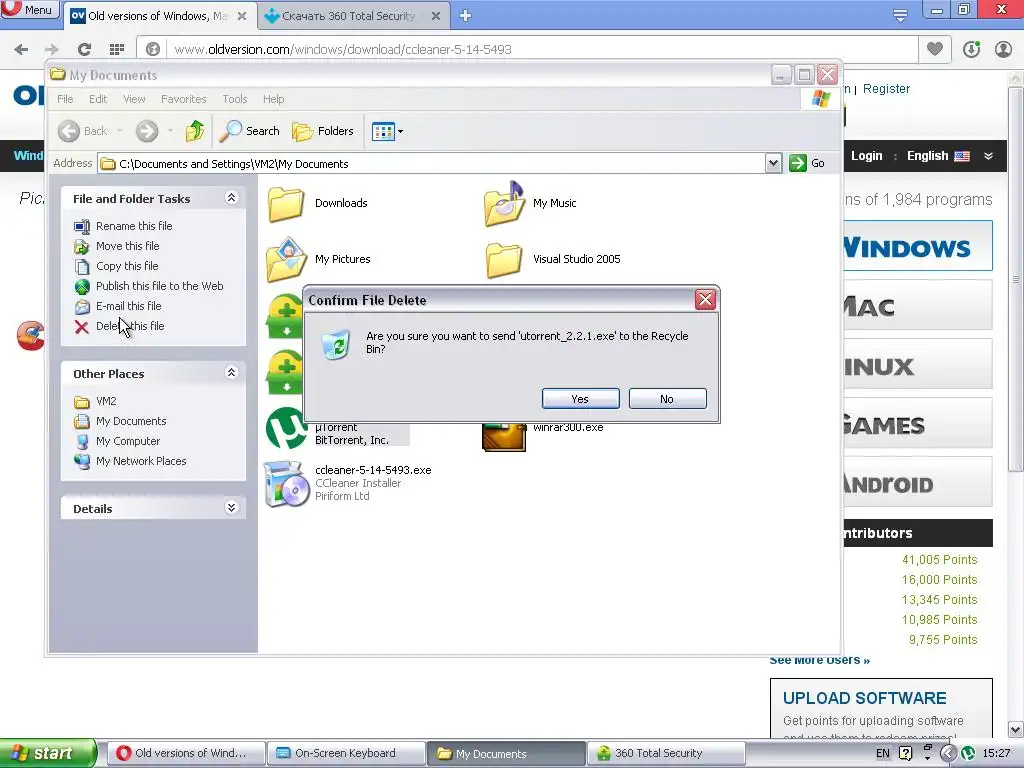Open Opera Speed Dial grid

(x=117, y=49)
